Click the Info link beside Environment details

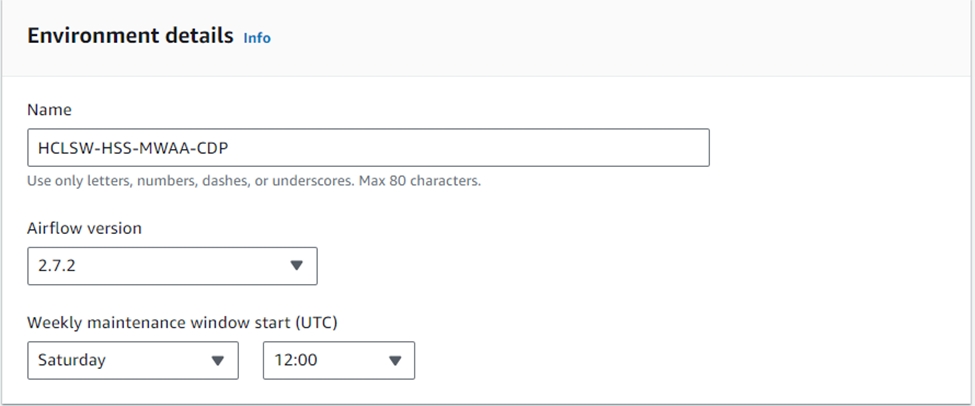pos(257,38)
